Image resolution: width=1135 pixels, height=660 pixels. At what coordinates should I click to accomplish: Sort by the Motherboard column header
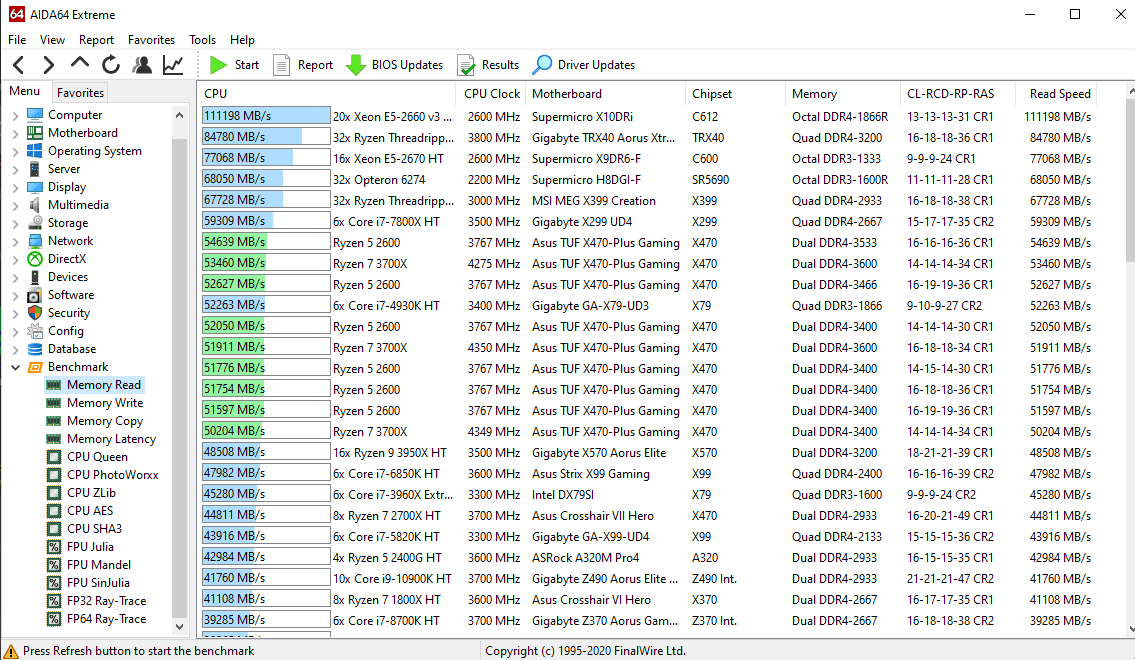pos(605,94)
